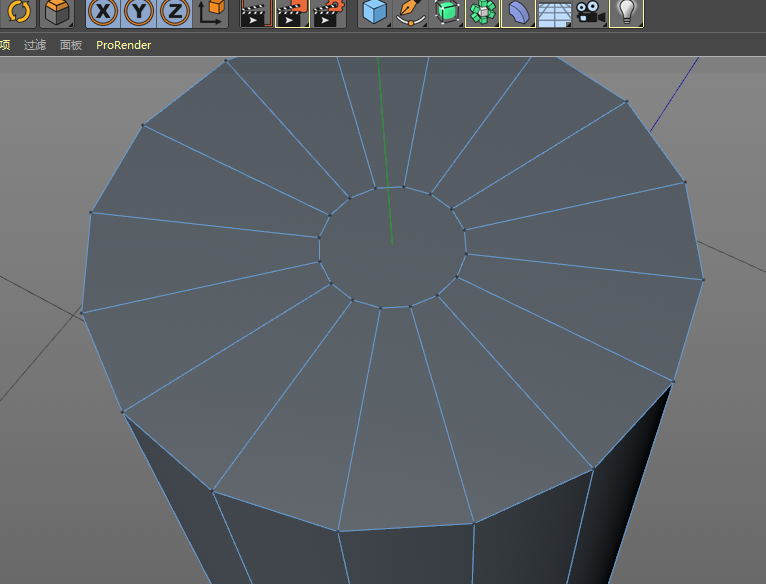Switch the coordinate system icon
766x584 pixels.
point(211,12)
